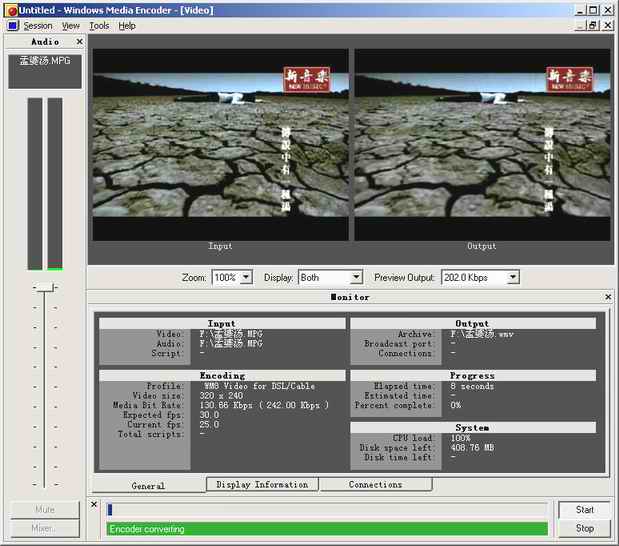Select the General tab in Monitor
The height and width of the screenshot is (546, 619).
(x=148, y=486)
